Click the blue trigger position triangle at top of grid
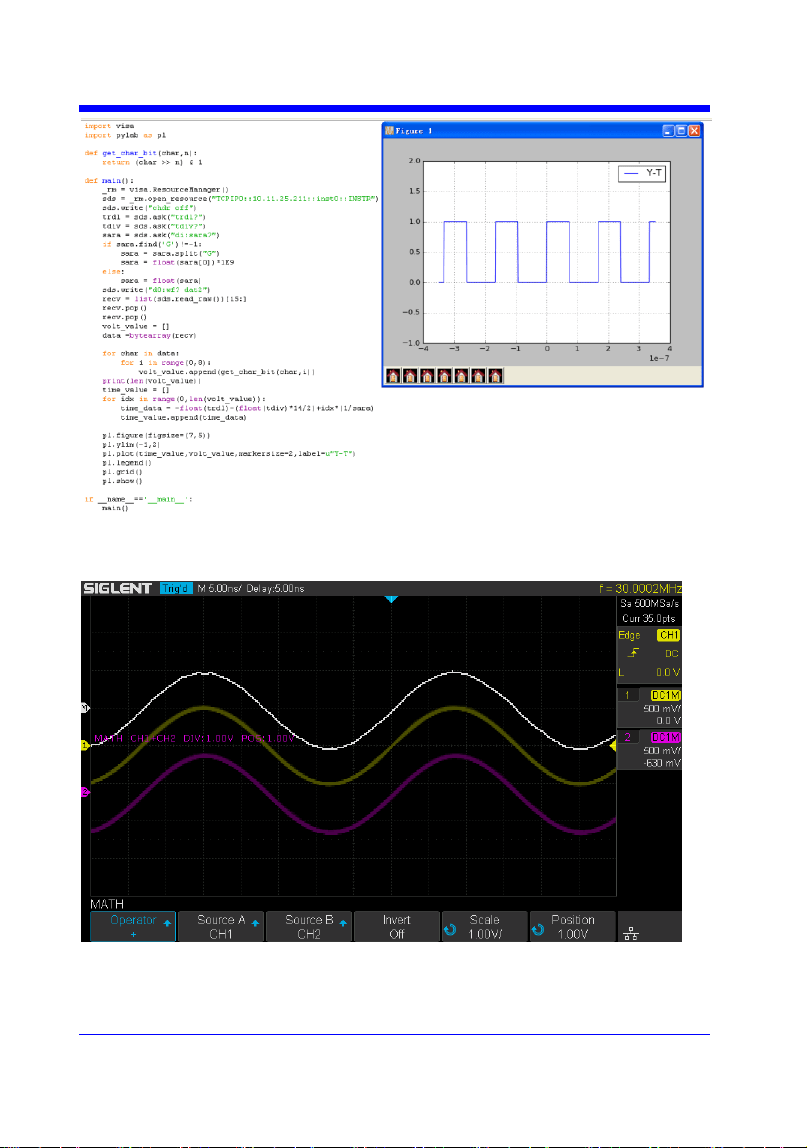This screenshot has width=807, height=1148. point(391,599)
